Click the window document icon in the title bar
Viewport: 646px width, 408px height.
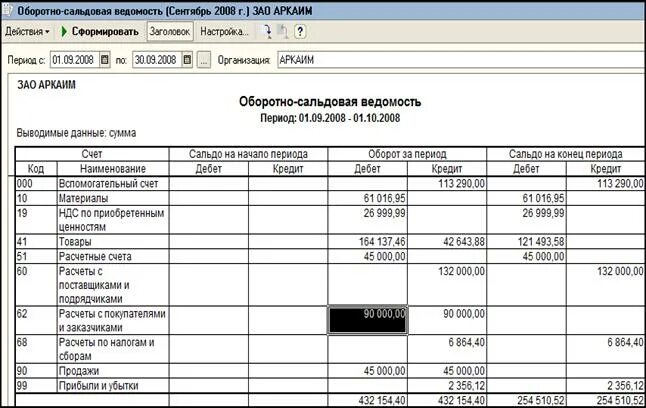point(7,10)
